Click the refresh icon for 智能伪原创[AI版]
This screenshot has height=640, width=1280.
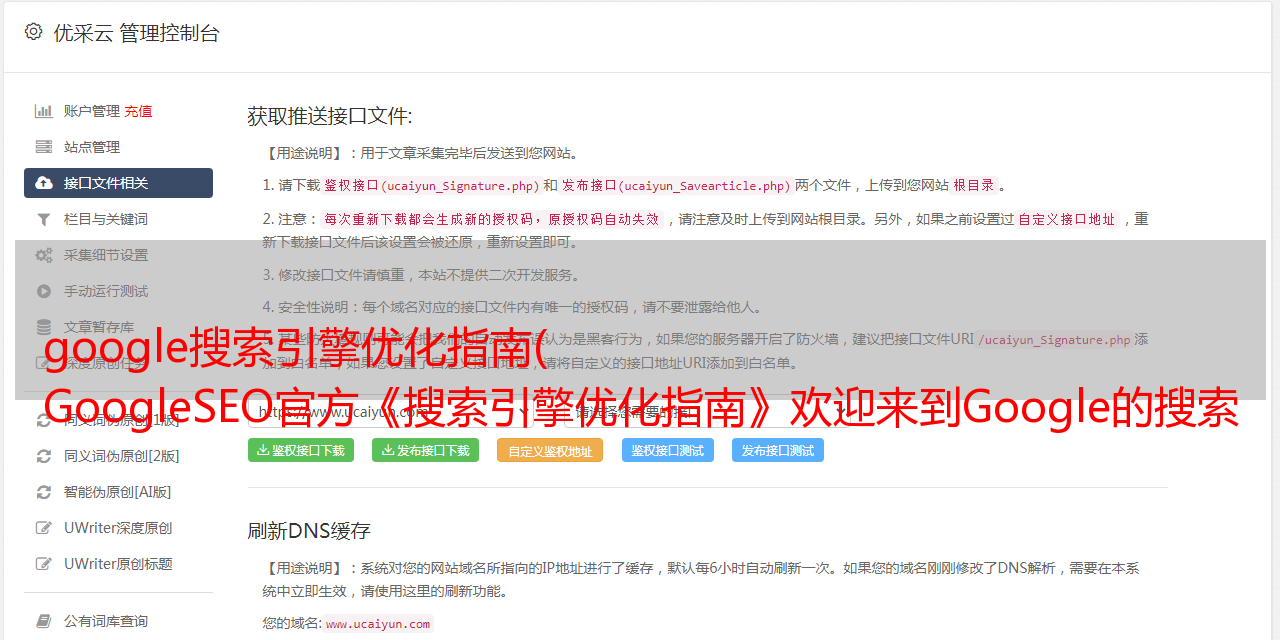pyautogui.click(x=44, y=492)
